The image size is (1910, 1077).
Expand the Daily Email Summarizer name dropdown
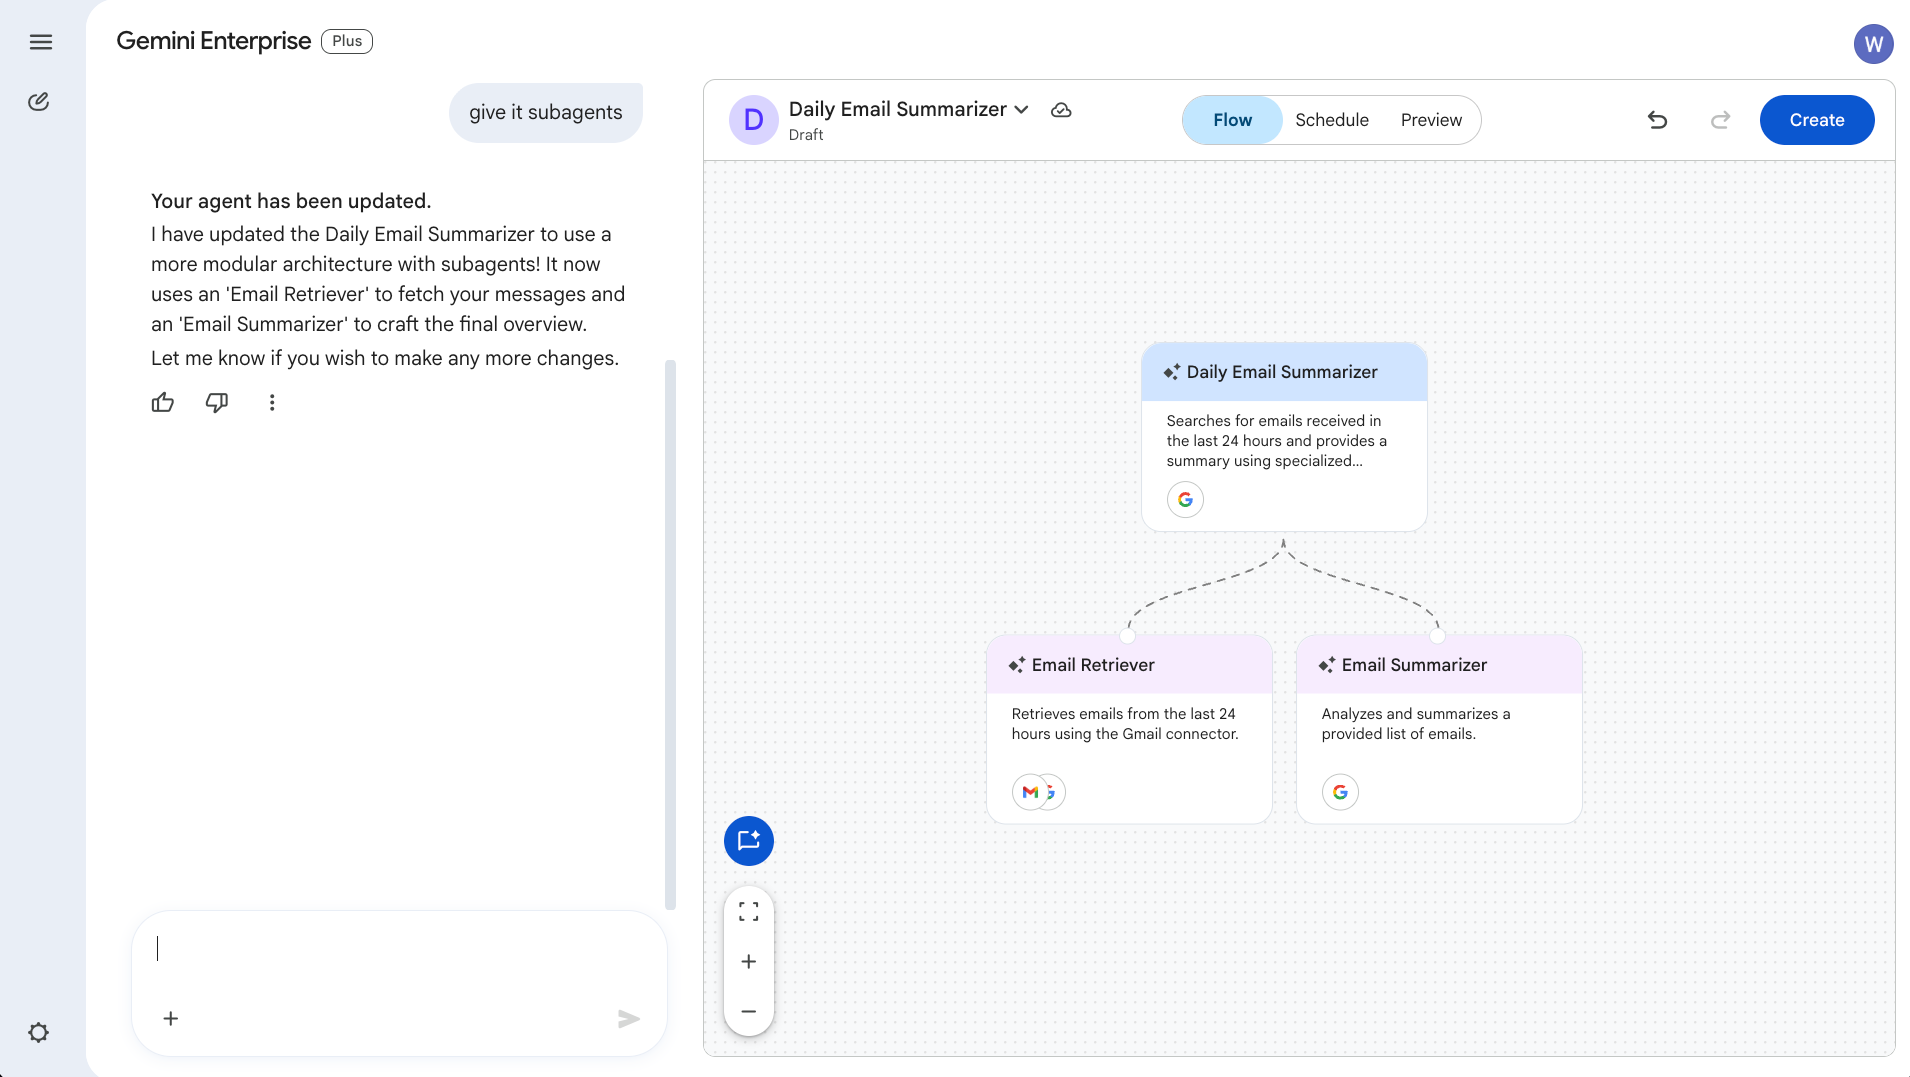(x=1021, y=110)
